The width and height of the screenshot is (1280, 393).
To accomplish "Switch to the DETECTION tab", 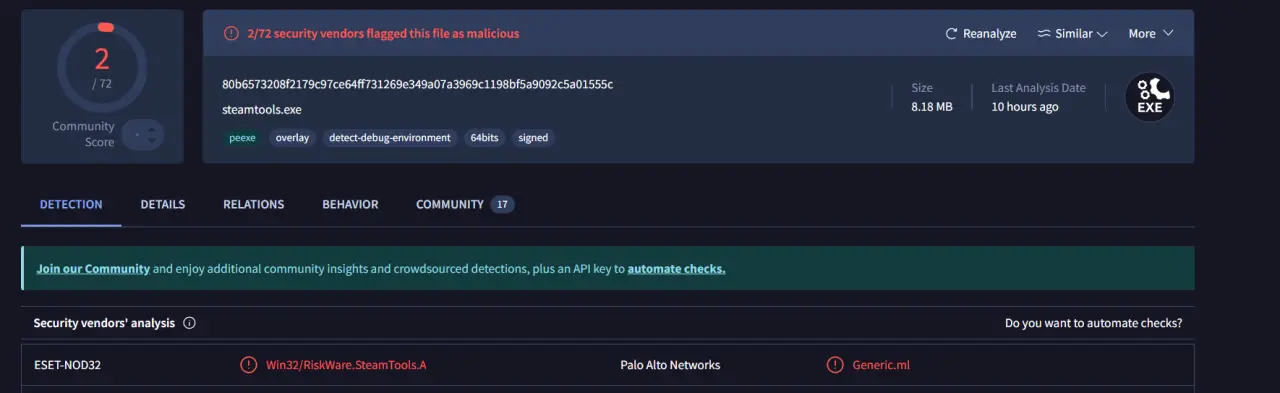I will [x=71, y=204].
